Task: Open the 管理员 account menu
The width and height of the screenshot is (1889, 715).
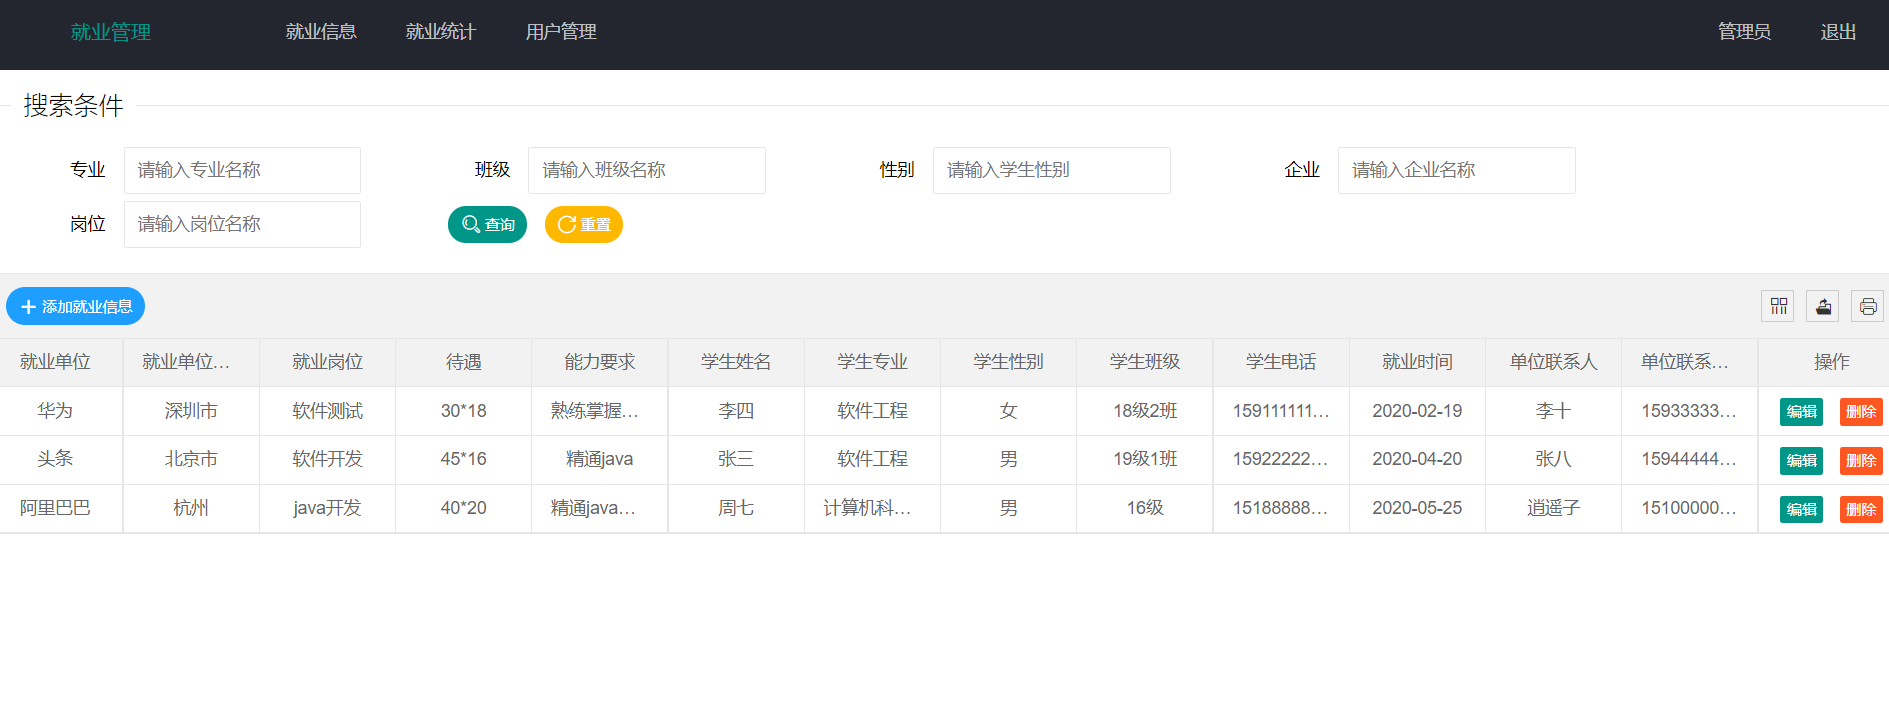Action: click(1744, 32)
